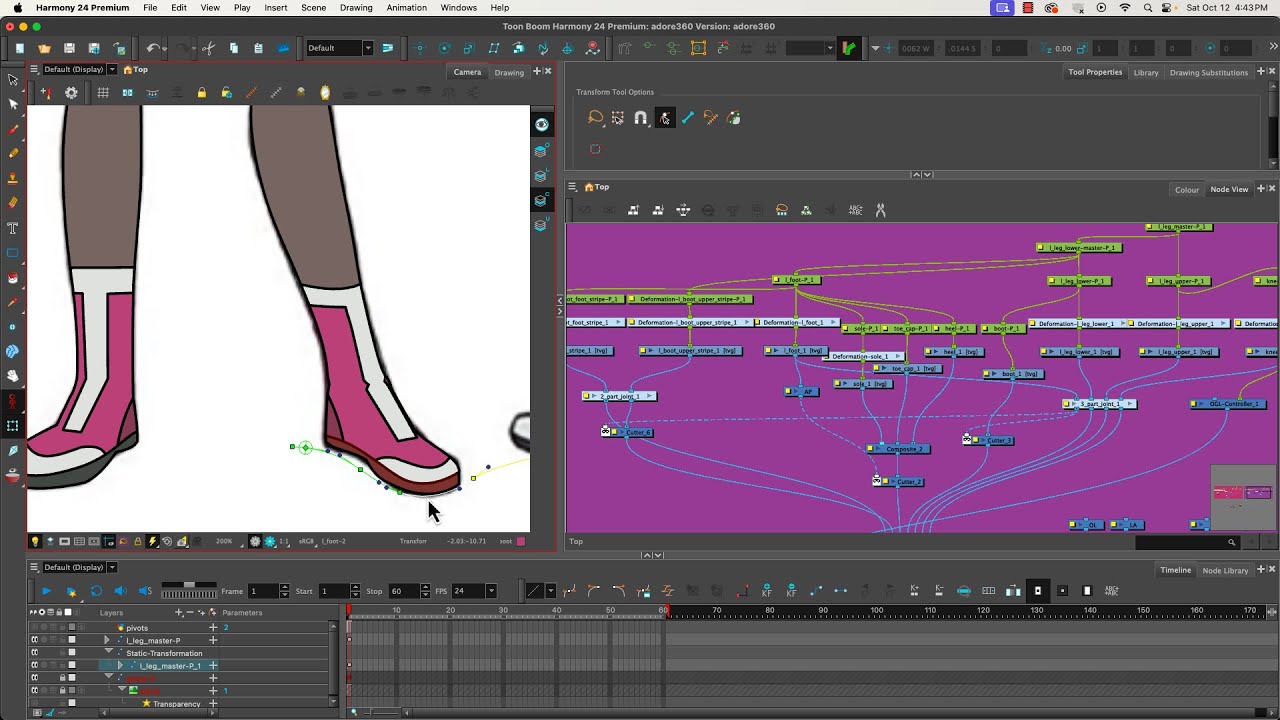
Task: Select the Text tool in the Tools toolbar
Action: click(x=13, y=228)
